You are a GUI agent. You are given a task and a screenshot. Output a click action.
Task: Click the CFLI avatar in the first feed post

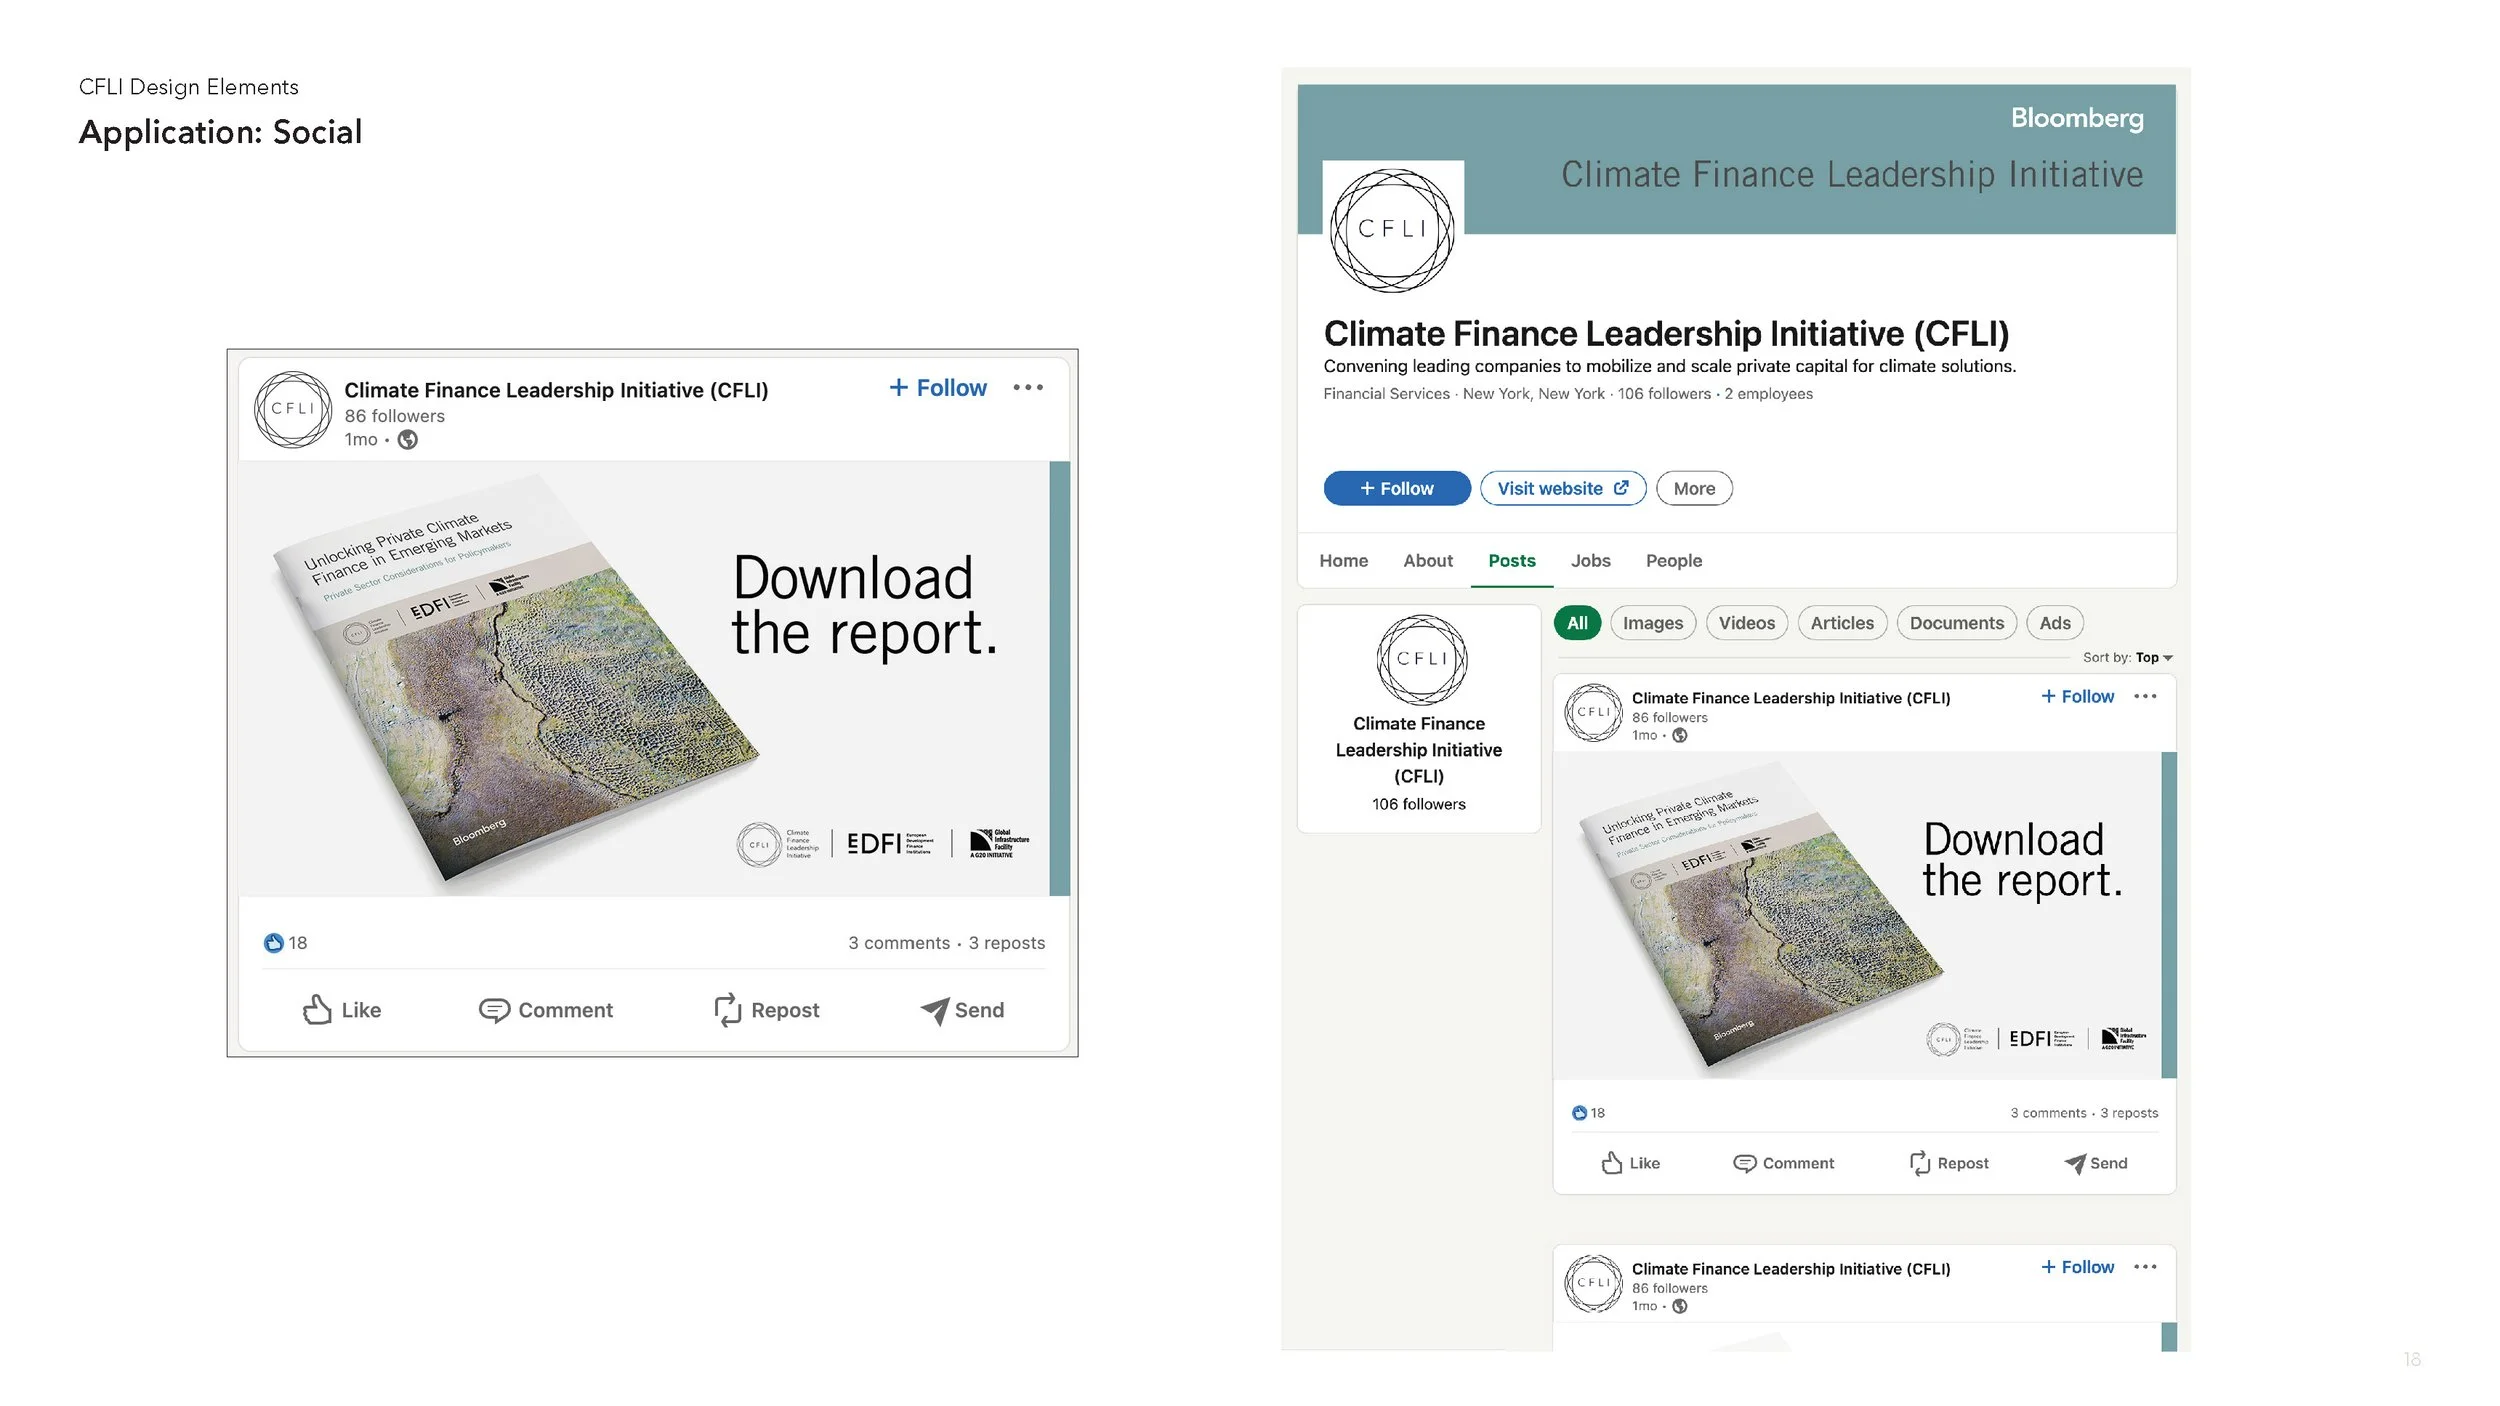tap(1593, 712)
